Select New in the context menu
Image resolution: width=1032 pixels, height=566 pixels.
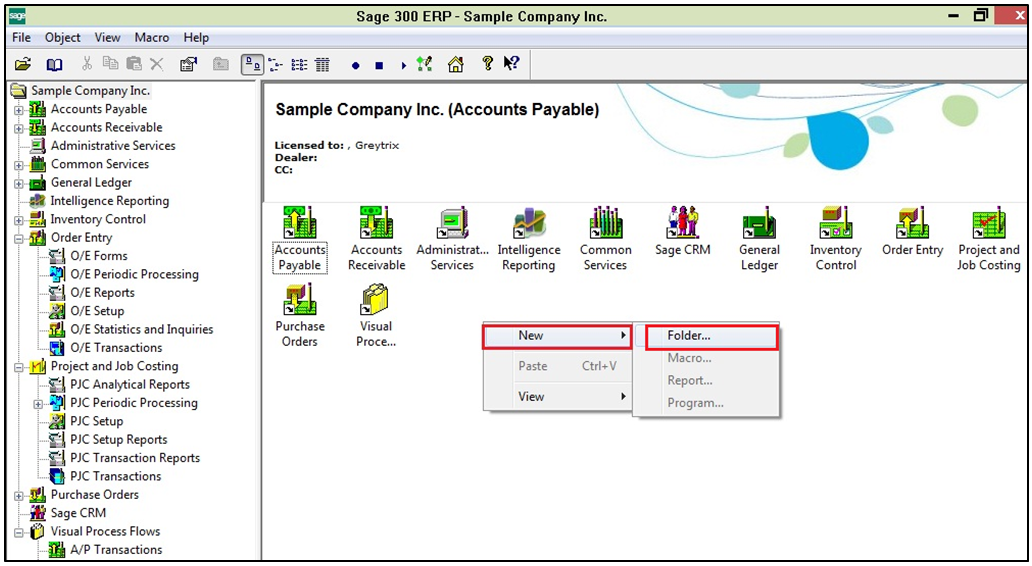557,336
